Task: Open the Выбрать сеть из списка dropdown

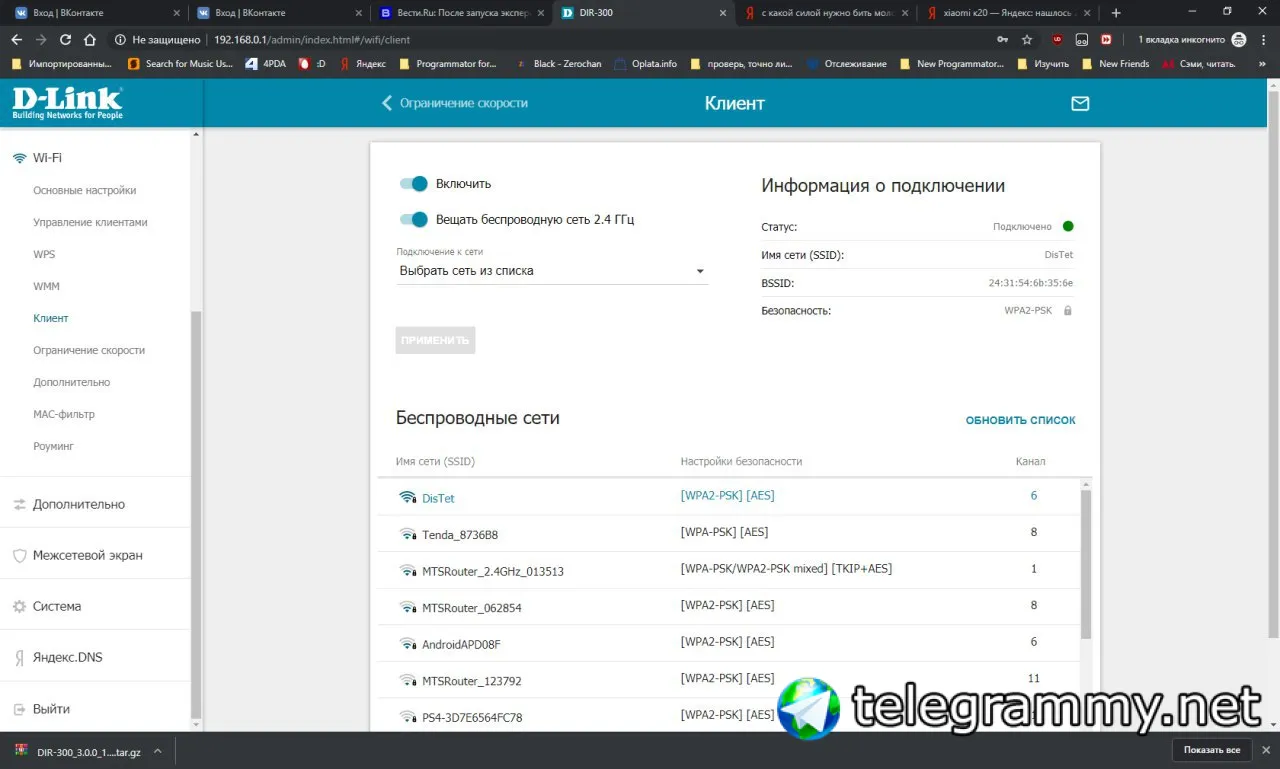Action: (x=552, y=271)
